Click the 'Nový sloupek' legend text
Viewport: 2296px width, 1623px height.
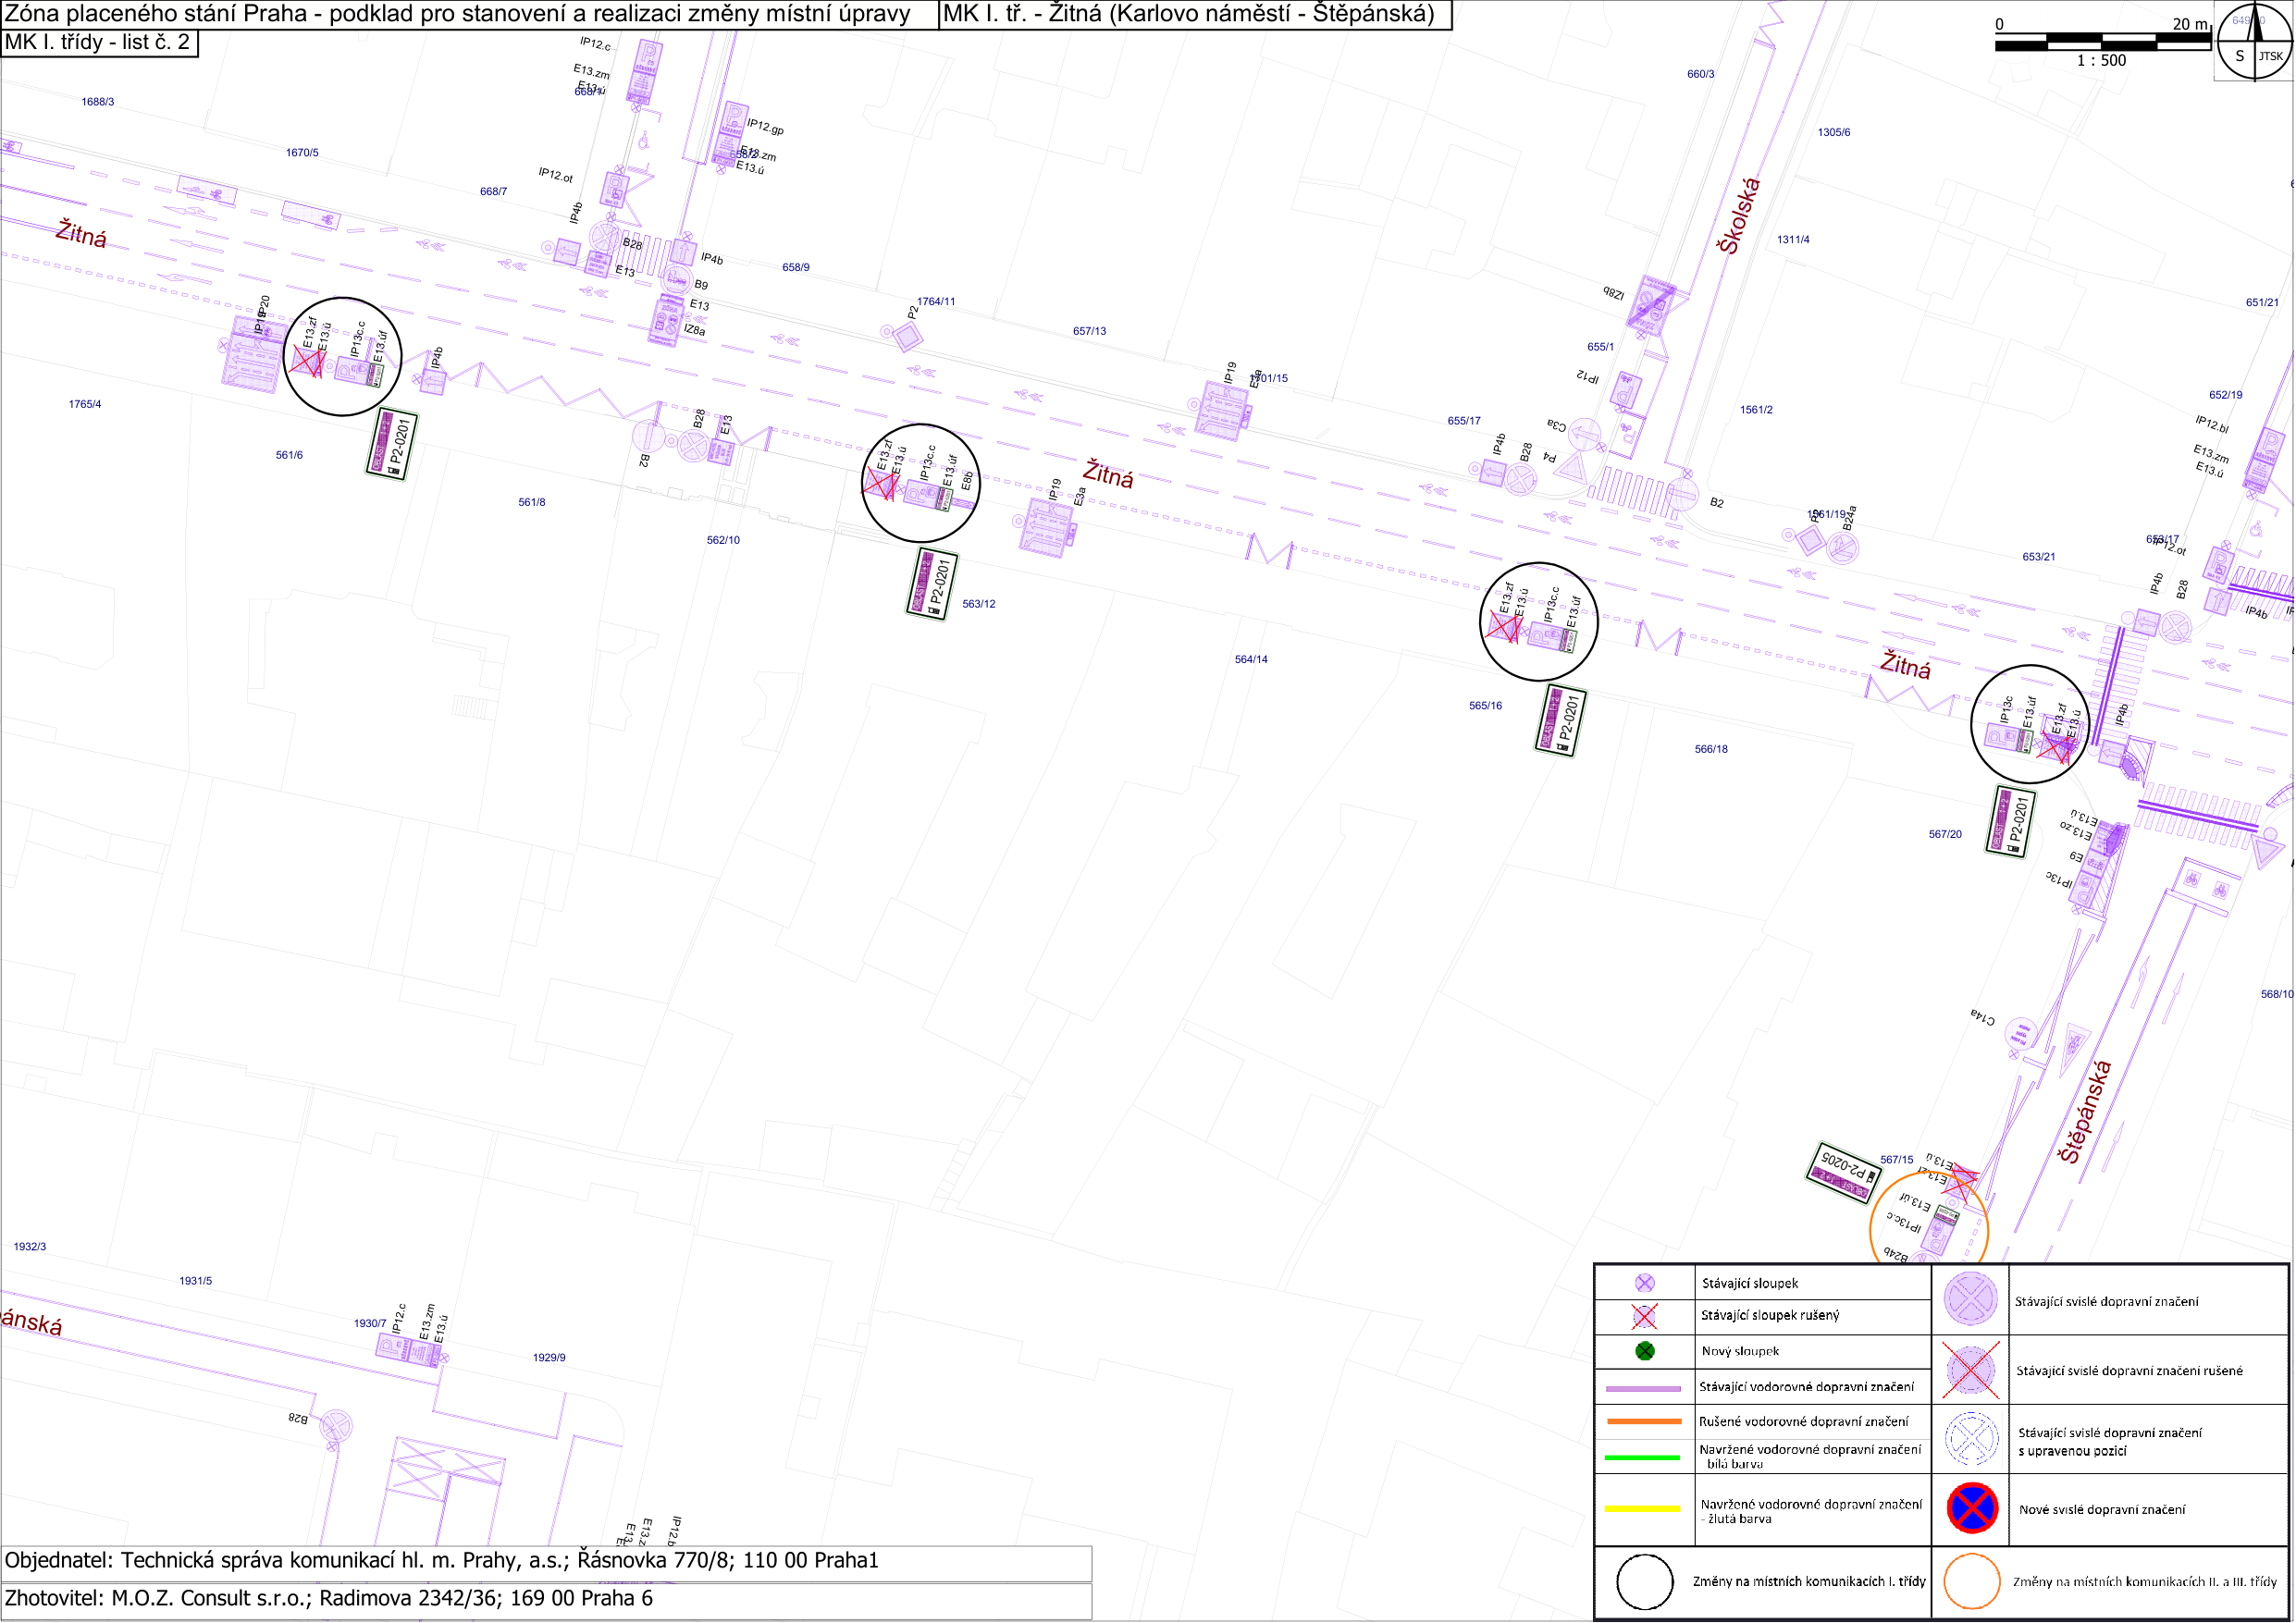point(1740,1351)
